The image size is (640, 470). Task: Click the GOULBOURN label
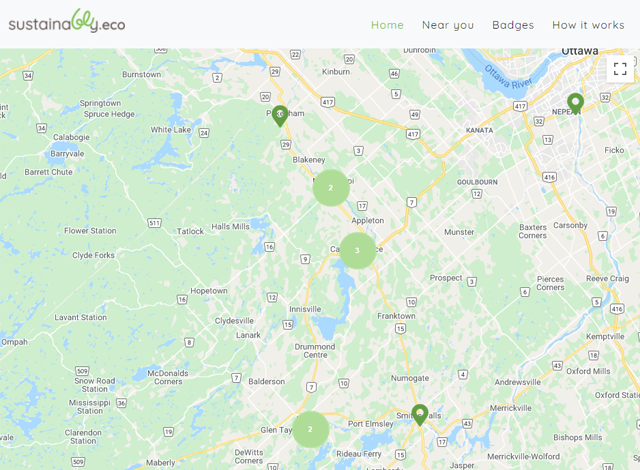477,182
